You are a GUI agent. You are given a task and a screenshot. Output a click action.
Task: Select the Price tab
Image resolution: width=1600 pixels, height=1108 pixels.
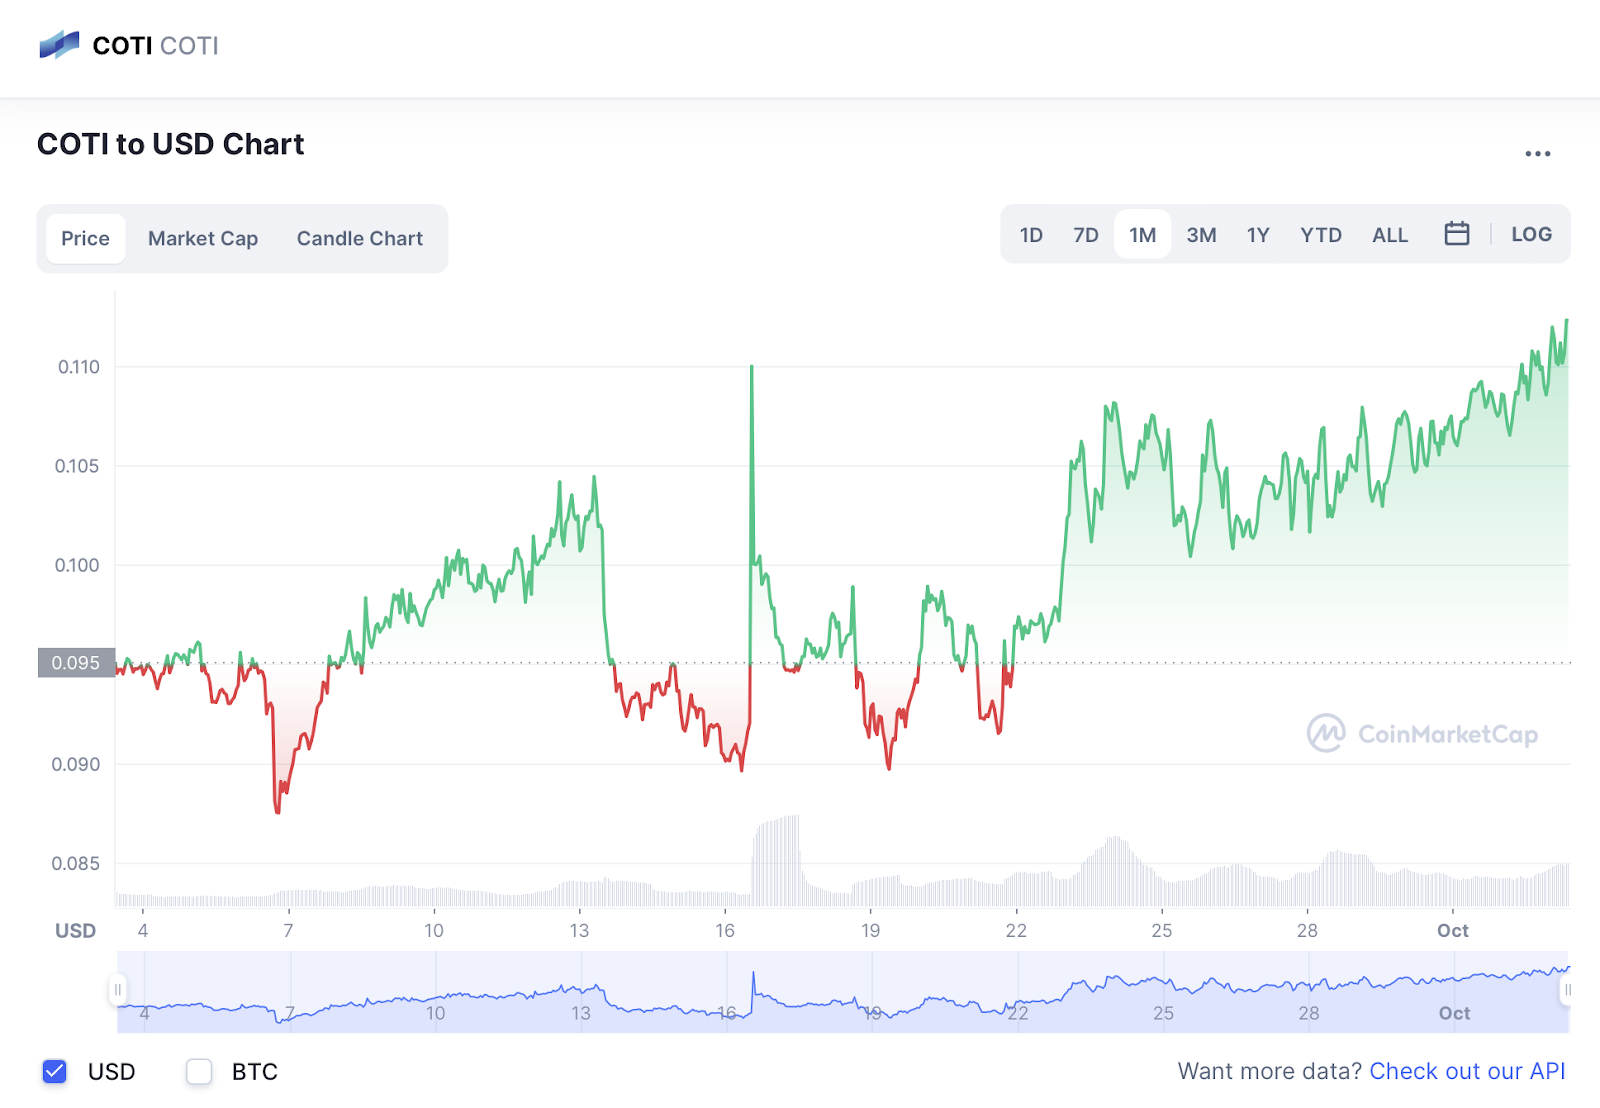[85, 238]
